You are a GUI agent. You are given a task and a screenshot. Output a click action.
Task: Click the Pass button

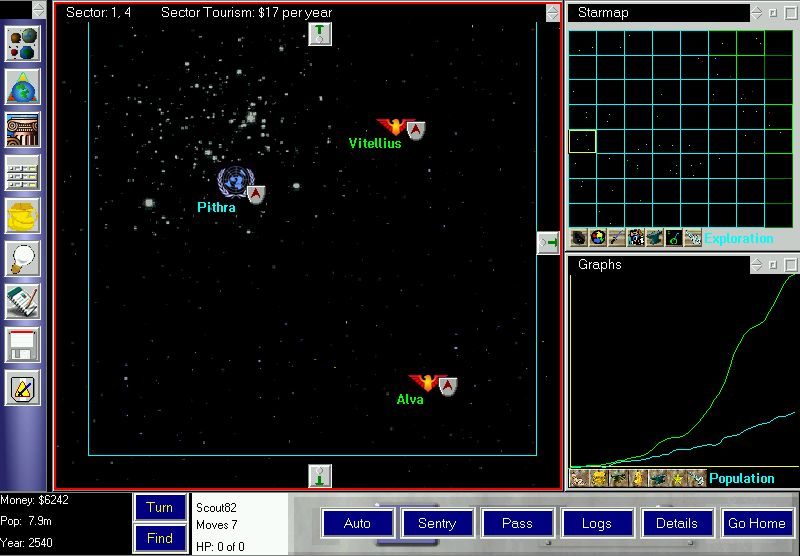(x=517, y=523)
